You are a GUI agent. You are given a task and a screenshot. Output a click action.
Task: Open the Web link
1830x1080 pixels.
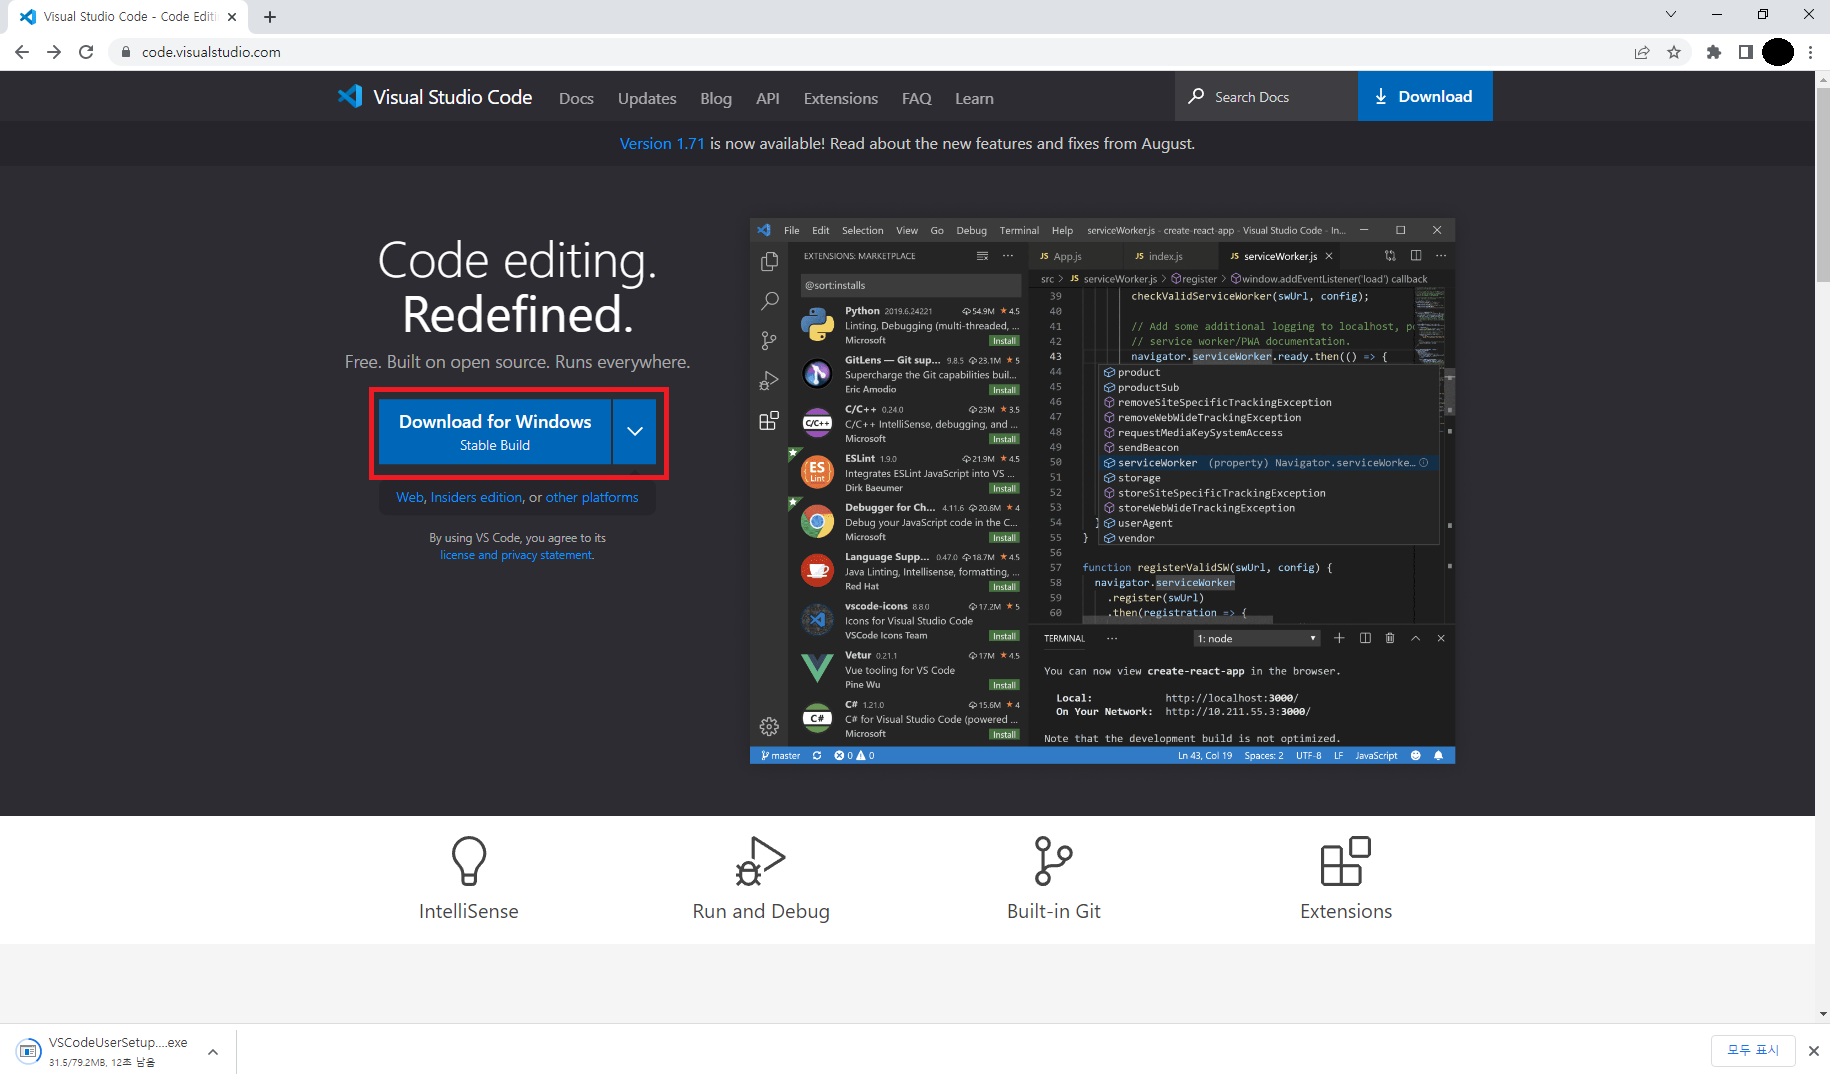[x=410, y=497]
